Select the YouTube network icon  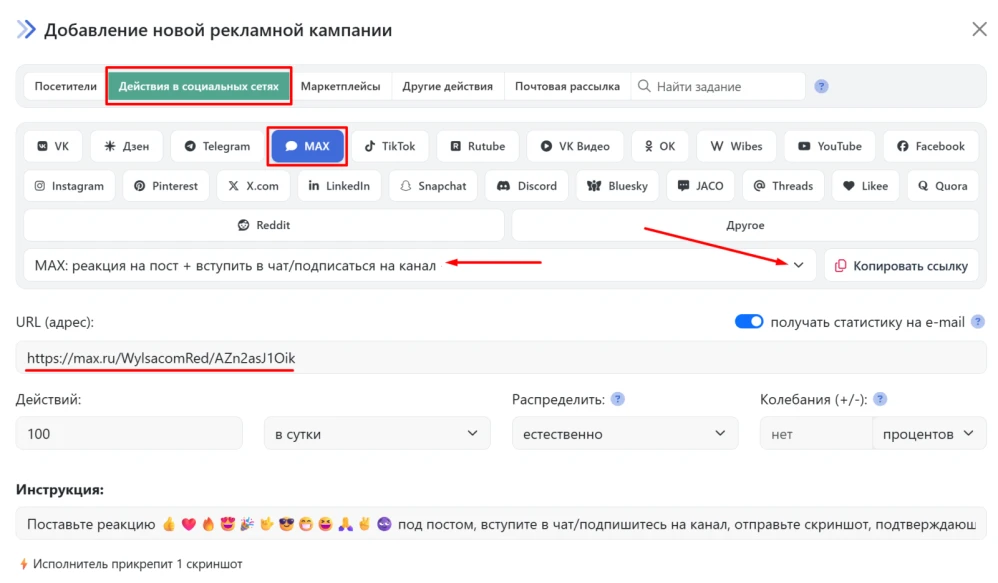(x=829, y=146)
